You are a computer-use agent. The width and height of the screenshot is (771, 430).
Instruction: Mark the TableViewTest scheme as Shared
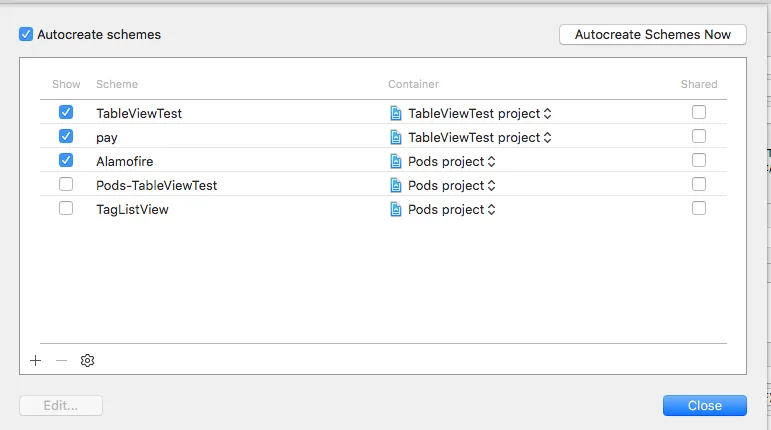pos(699,112)
